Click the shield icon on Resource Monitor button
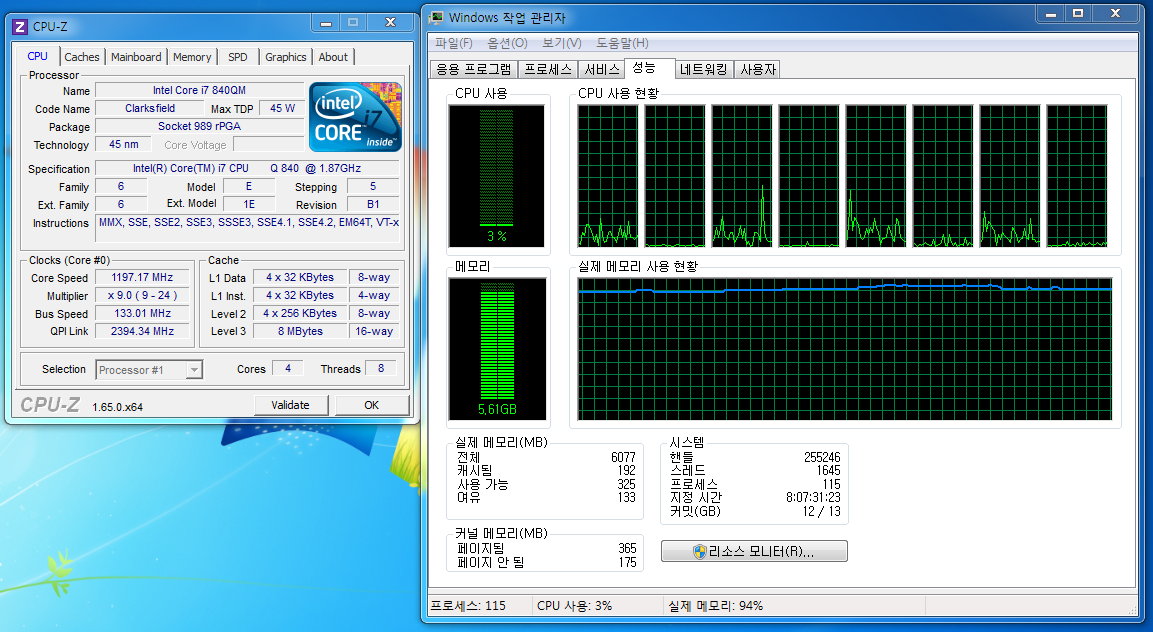The image size is (1153, 632). (x=700, y=552)
